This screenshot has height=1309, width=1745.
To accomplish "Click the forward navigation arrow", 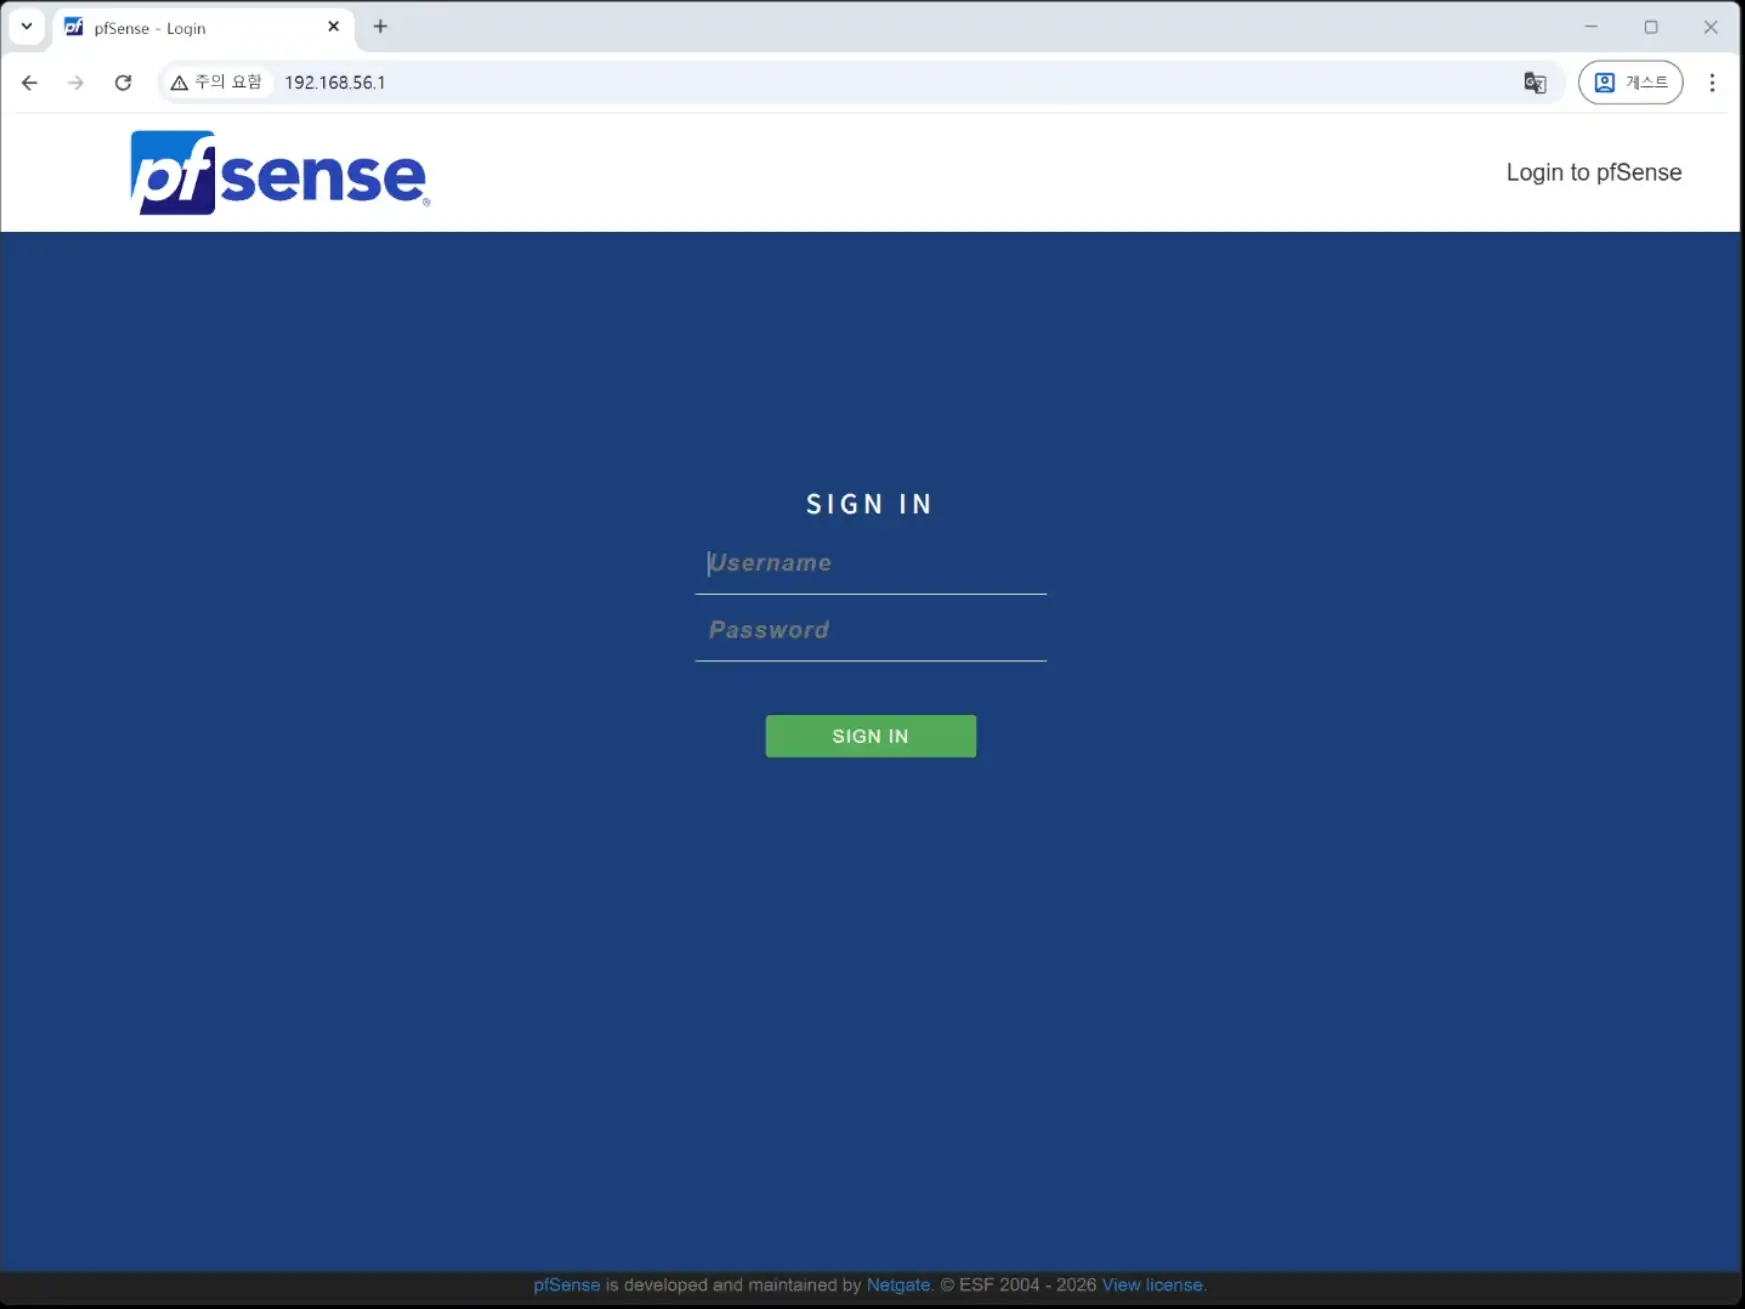I will click(76, 83).
